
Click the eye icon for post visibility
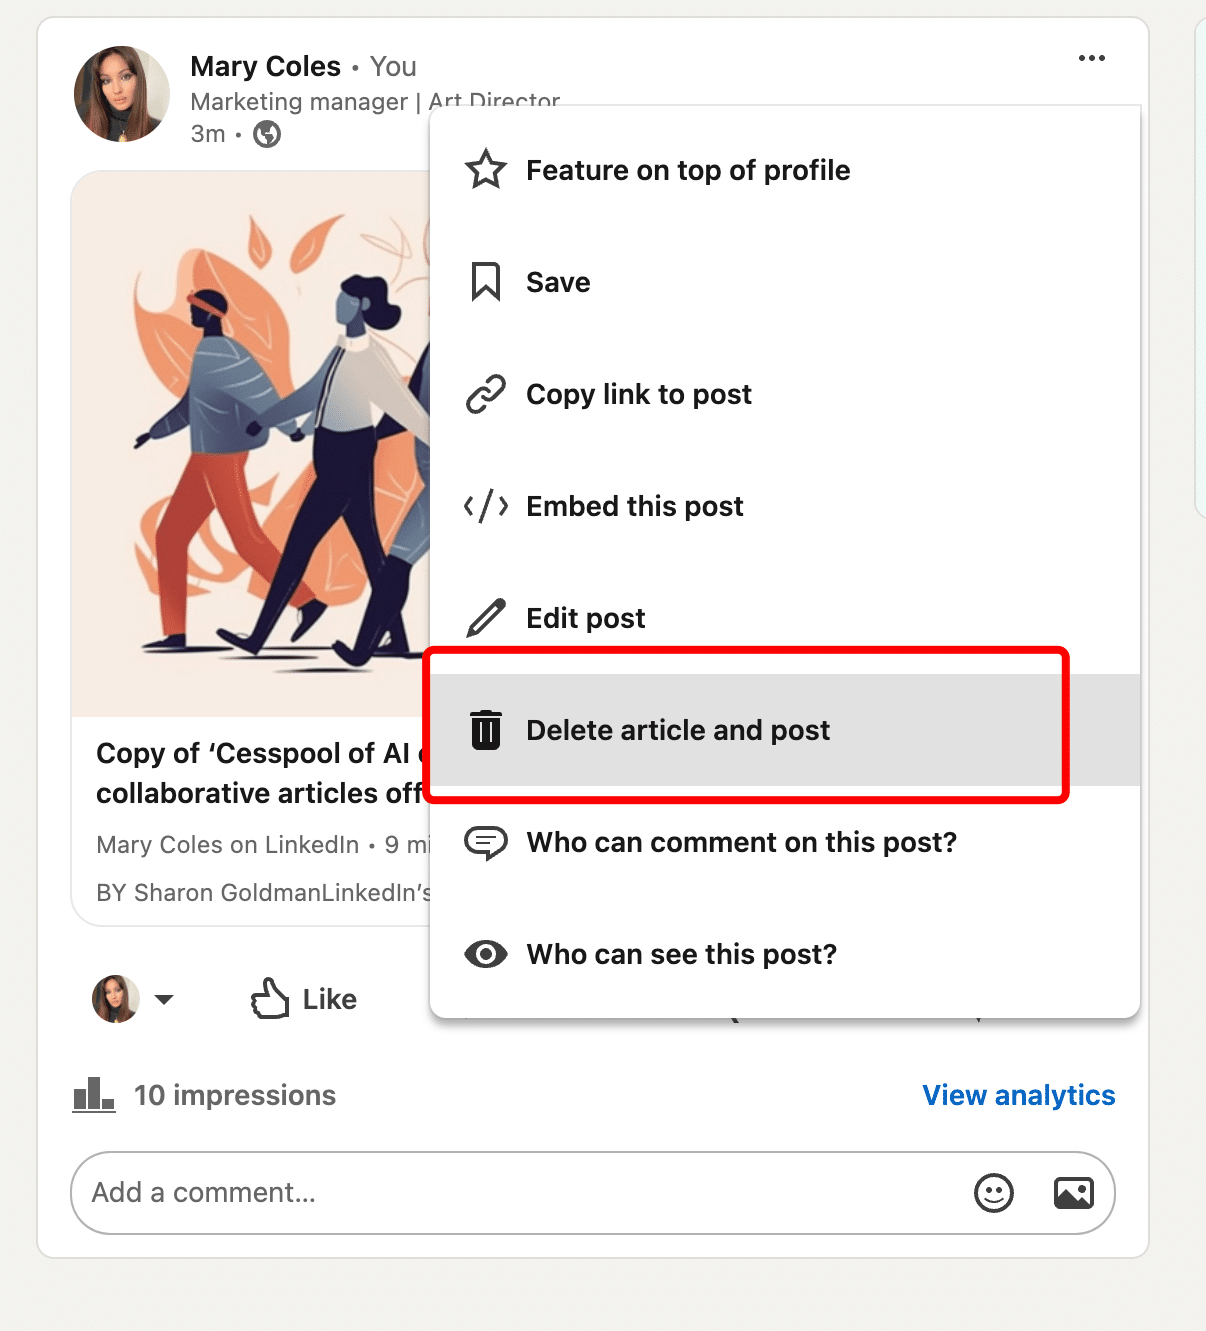[485, 954]
